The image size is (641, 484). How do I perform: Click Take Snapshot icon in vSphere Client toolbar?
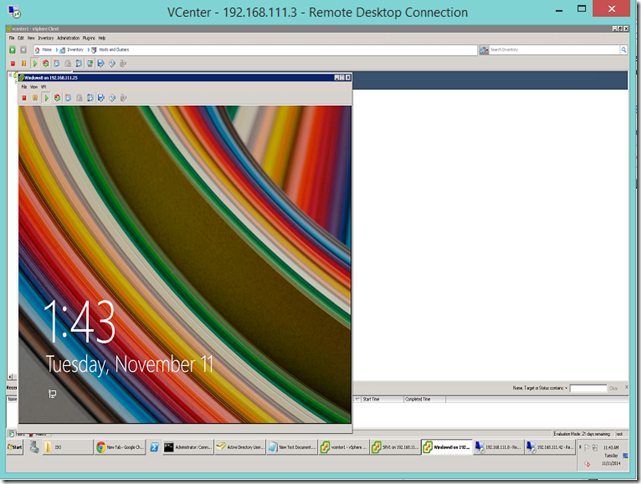(x=57, y=63)
